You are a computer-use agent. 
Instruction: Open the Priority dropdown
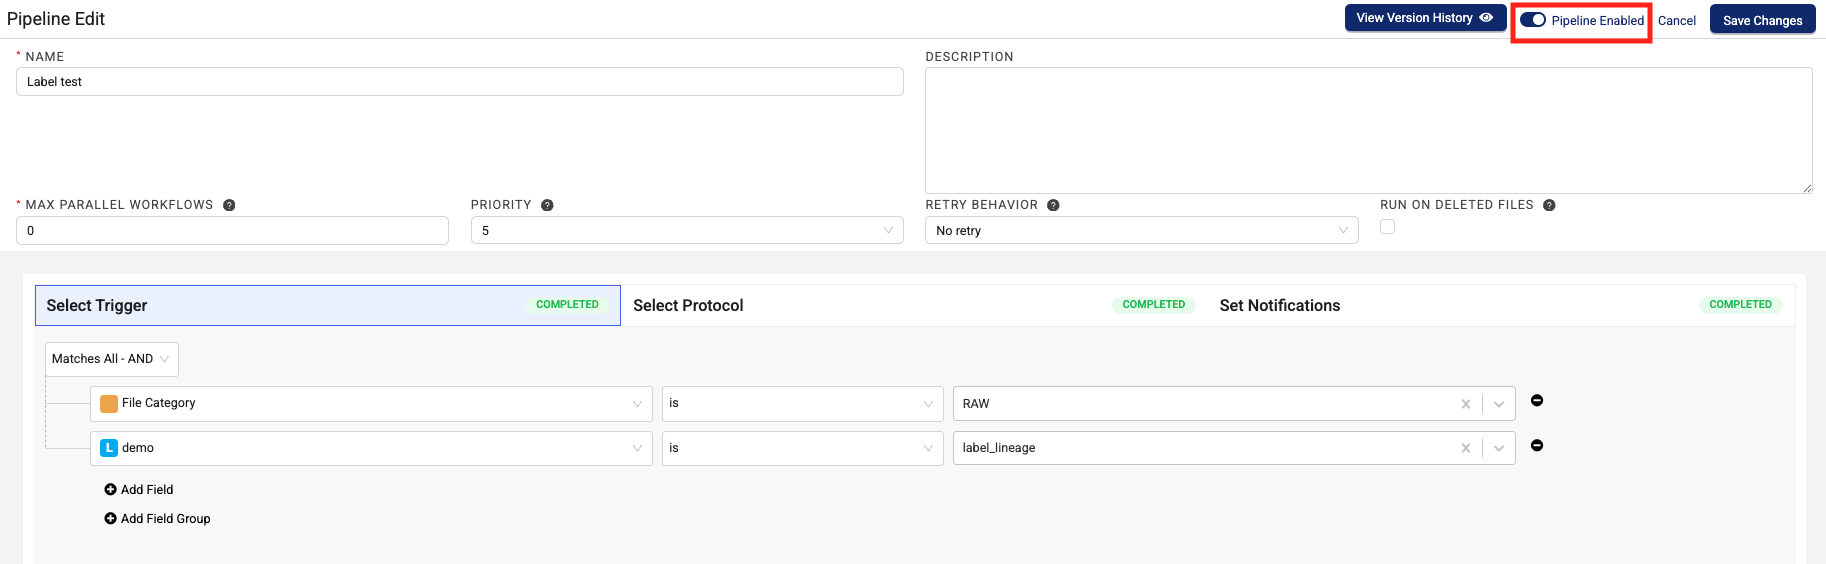click(x=687, y=230)
